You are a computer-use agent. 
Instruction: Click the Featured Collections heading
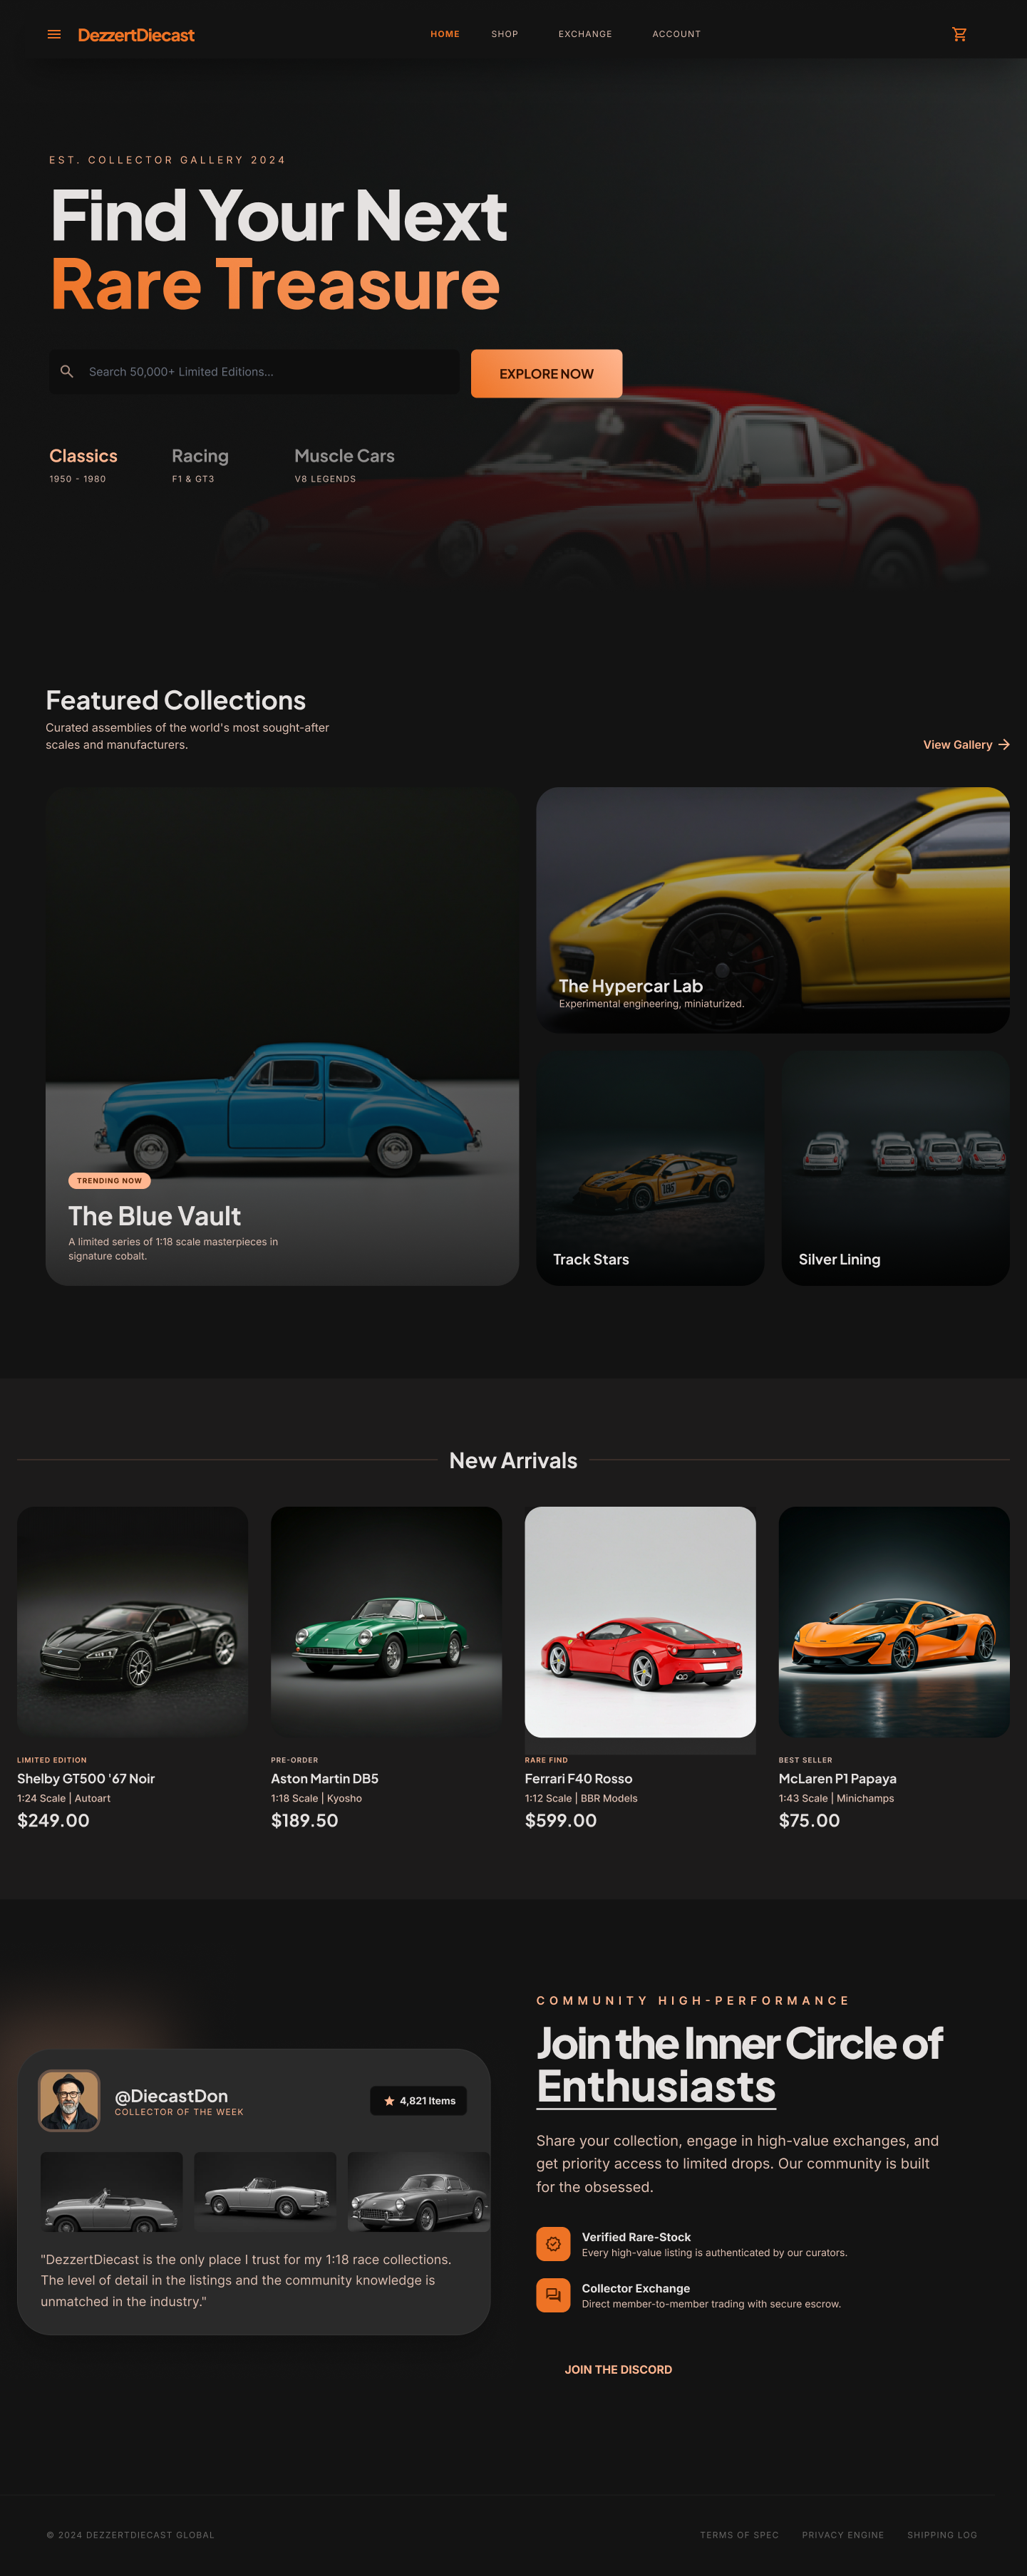click(x=176, y=700)
